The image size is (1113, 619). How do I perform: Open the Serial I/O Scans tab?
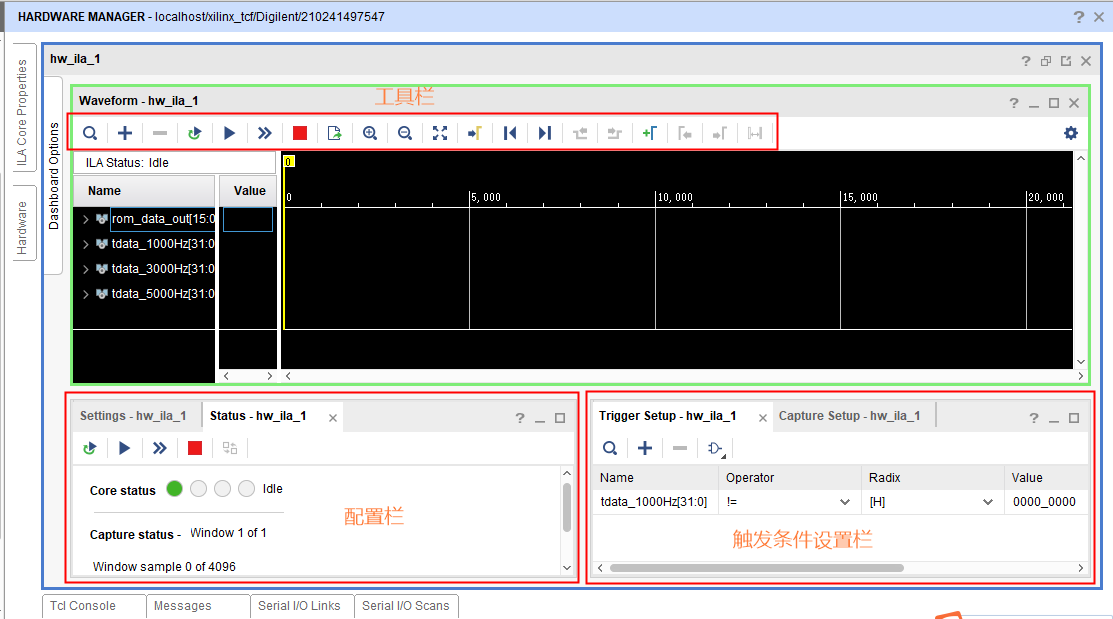pyautogui.click(x=405, y=606)
